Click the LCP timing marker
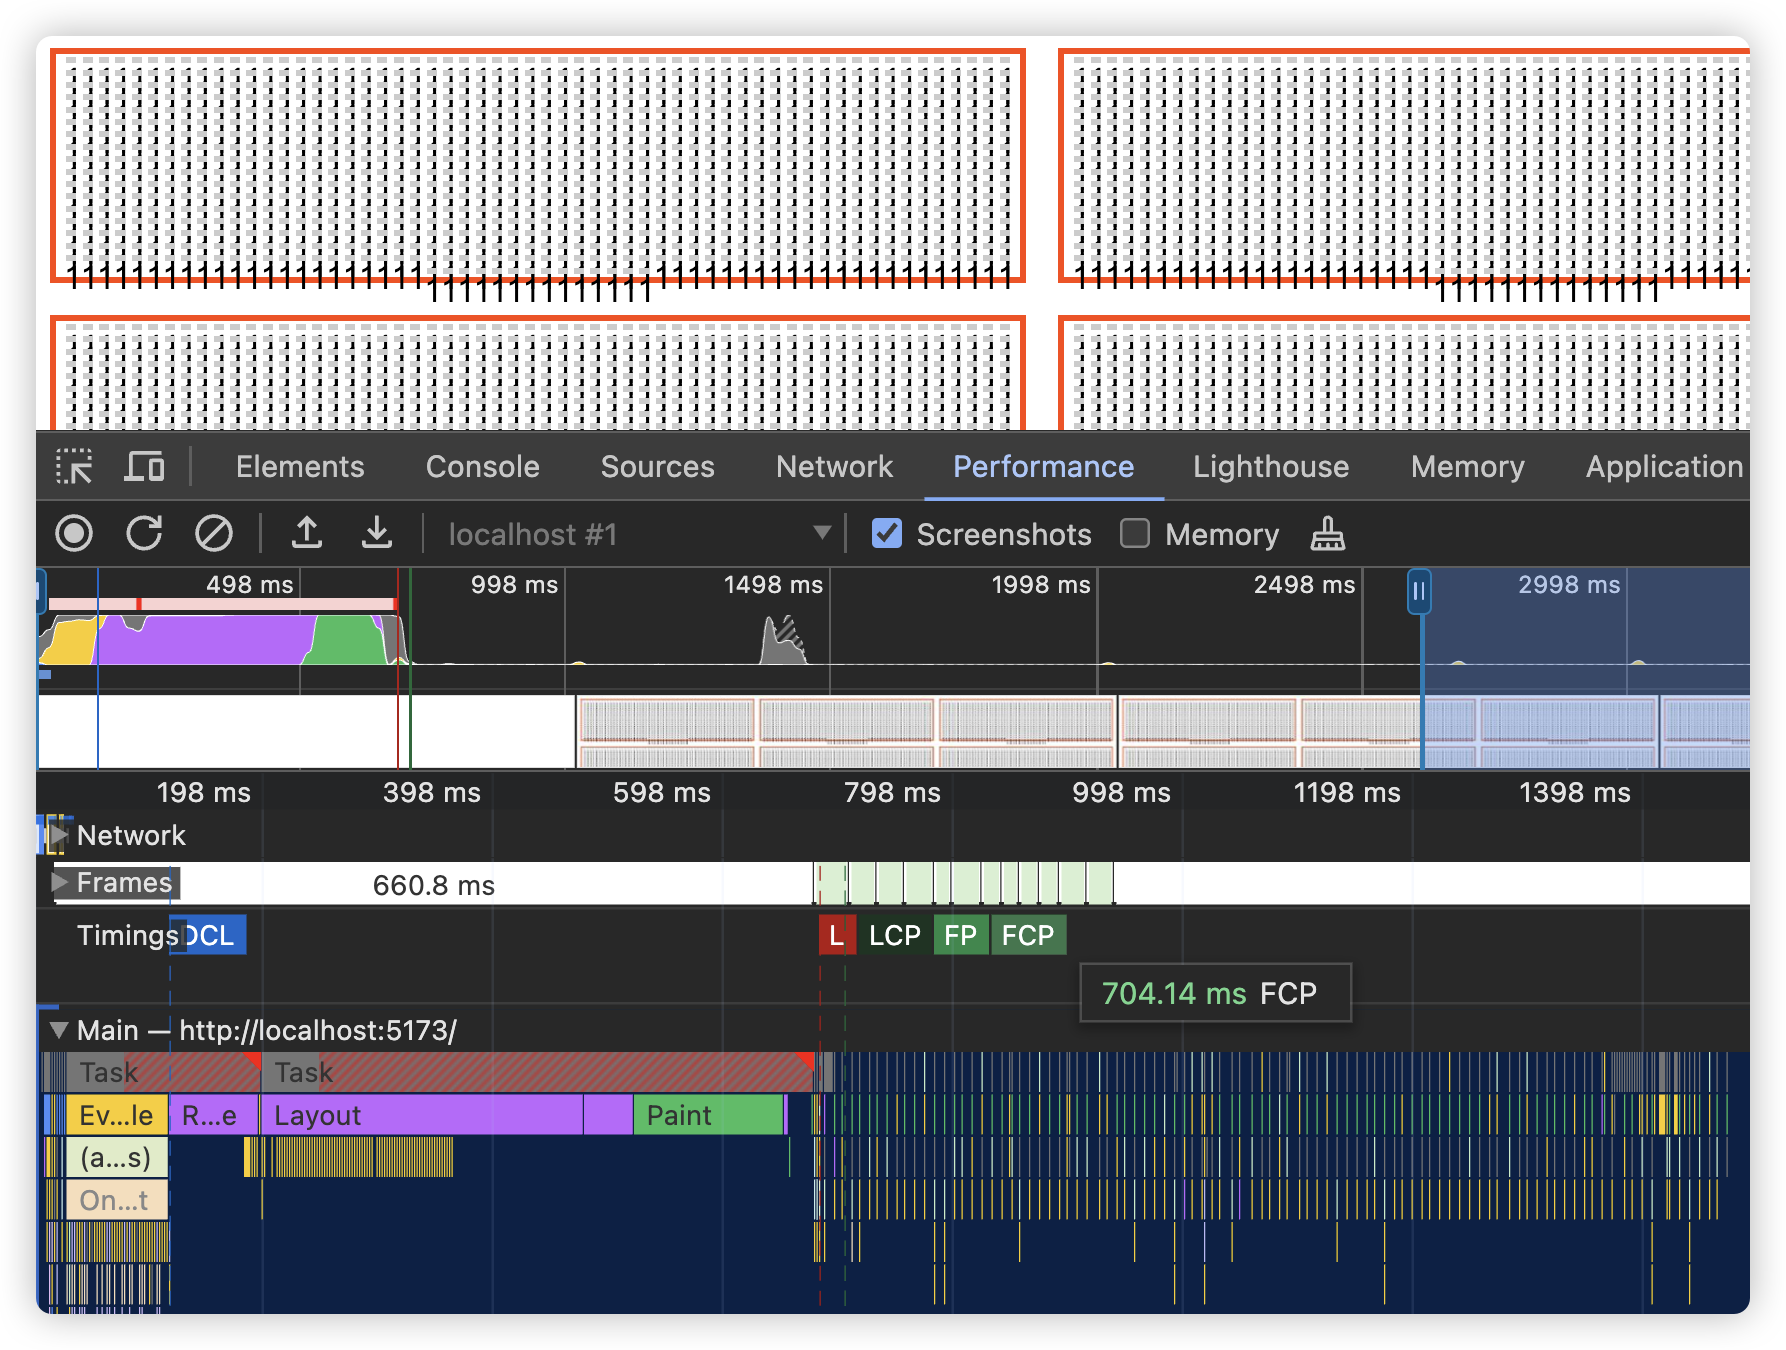The image size is (1786, 1350). pyautogui.click(x=894, y=936)
